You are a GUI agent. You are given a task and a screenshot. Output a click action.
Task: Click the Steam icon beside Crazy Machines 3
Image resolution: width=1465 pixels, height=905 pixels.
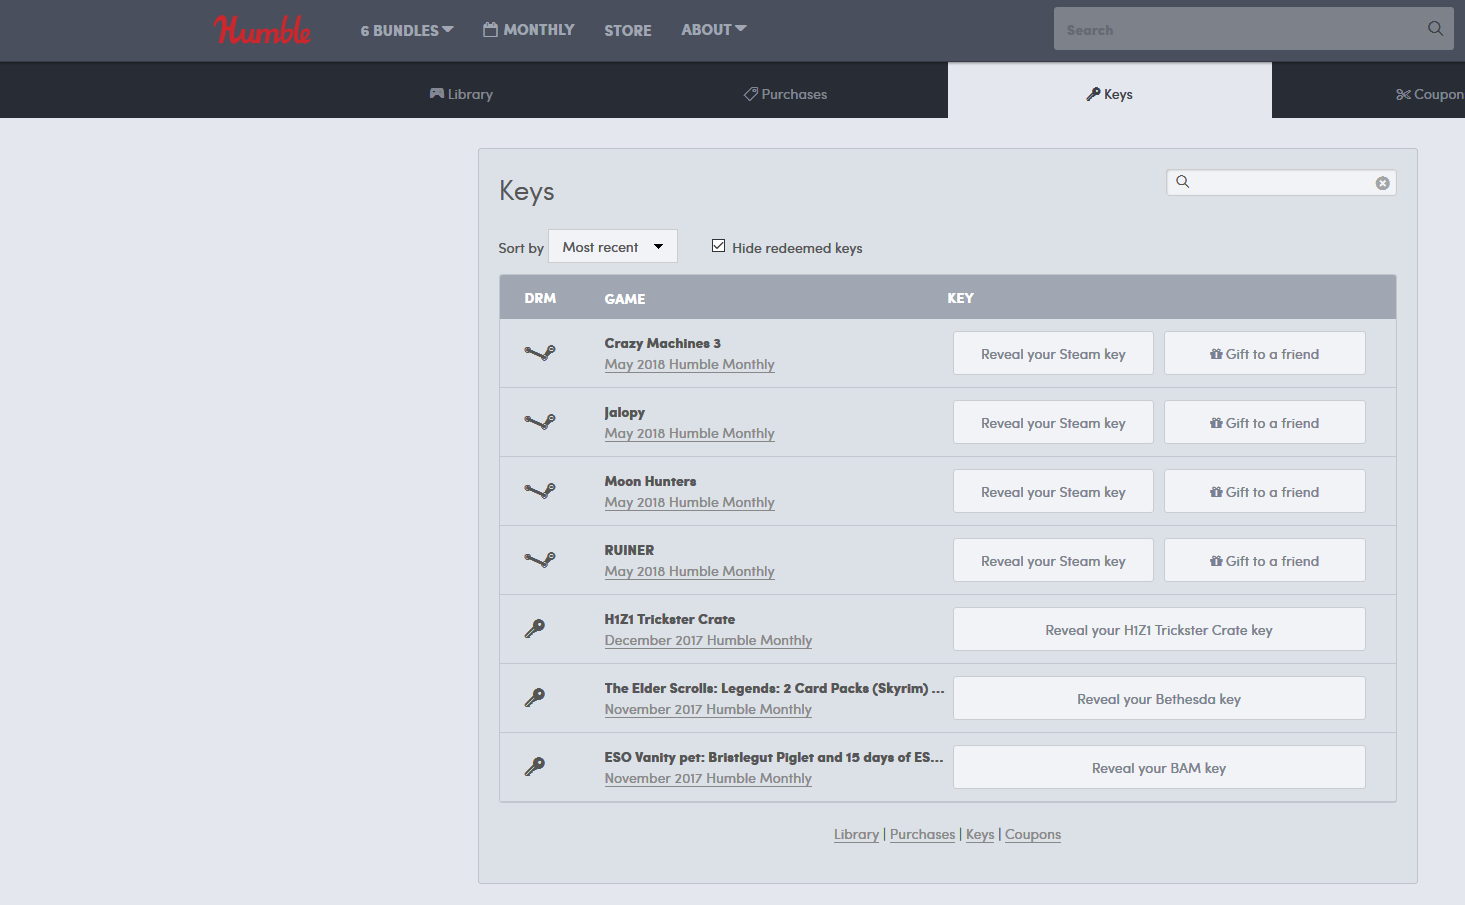coord(540,353)
